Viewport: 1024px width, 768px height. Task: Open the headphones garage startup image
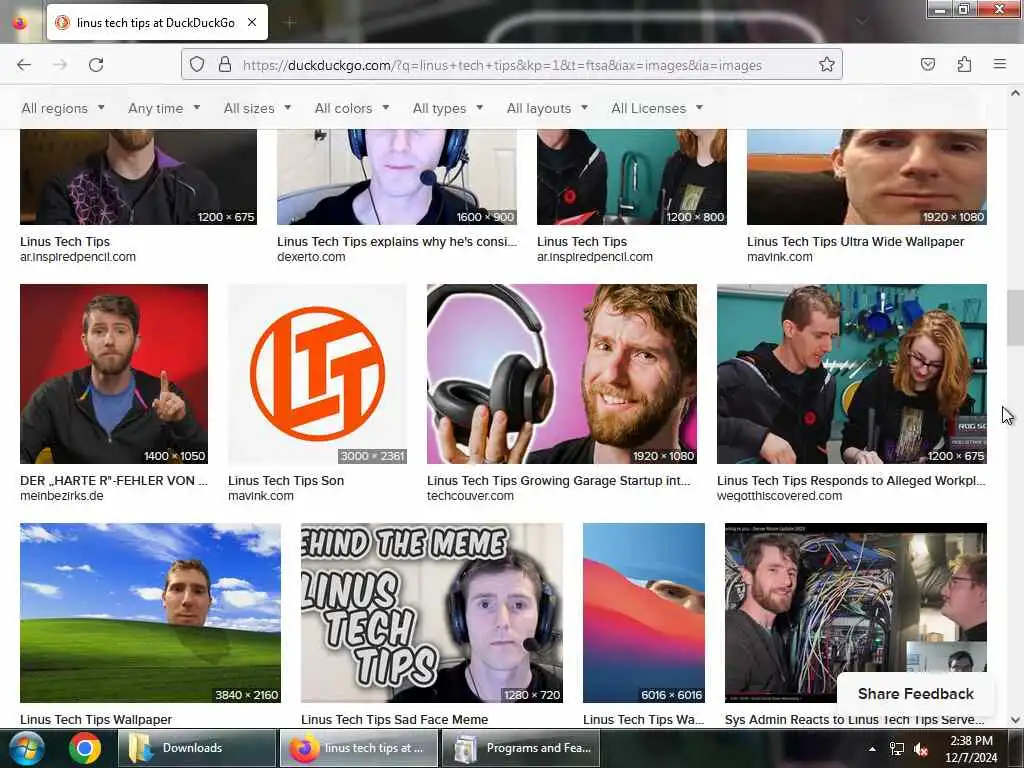[562, 374]
